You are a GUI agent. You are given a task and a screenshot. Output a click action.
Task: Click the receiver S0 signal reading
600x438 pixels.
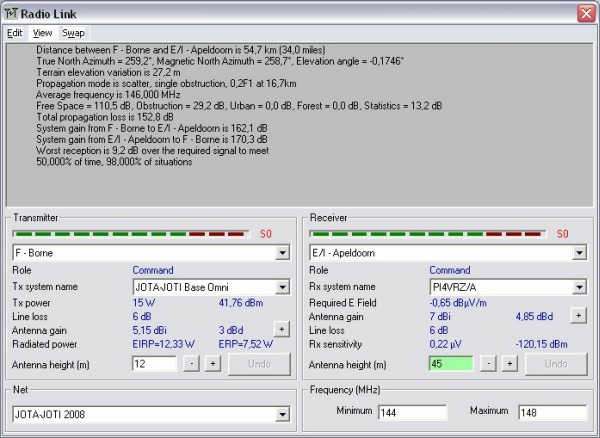[562, 234]
